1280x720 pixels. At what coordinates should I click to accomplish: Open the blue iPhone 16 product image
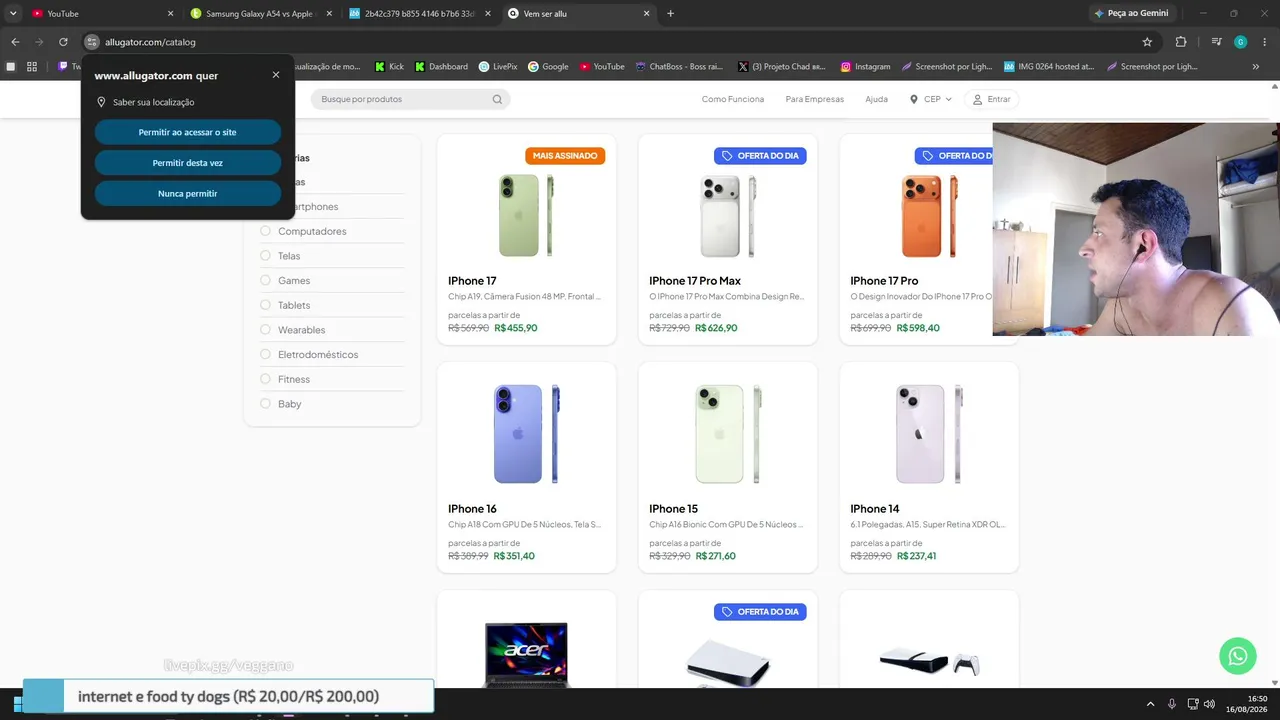526,434
